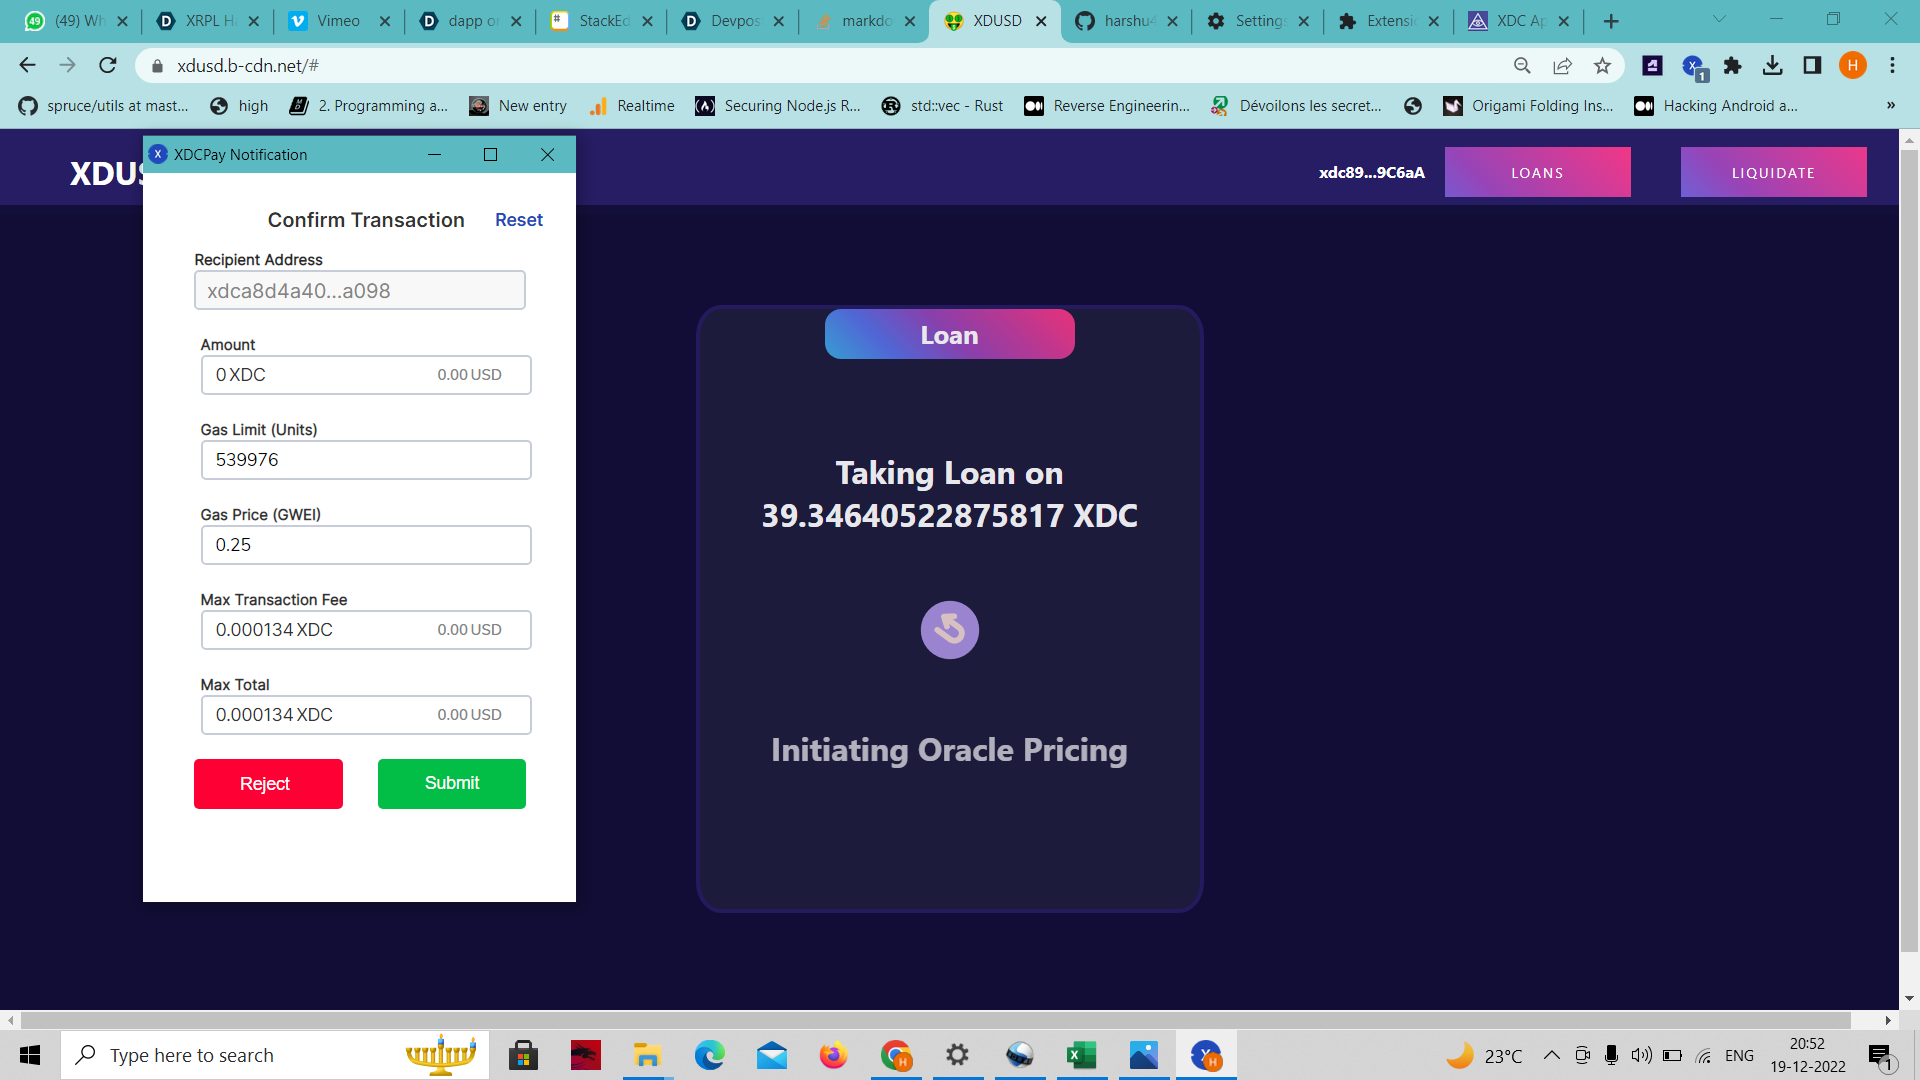
Task: Open Firefox from the Windows taskbar
Action: tap(833, 1055)
